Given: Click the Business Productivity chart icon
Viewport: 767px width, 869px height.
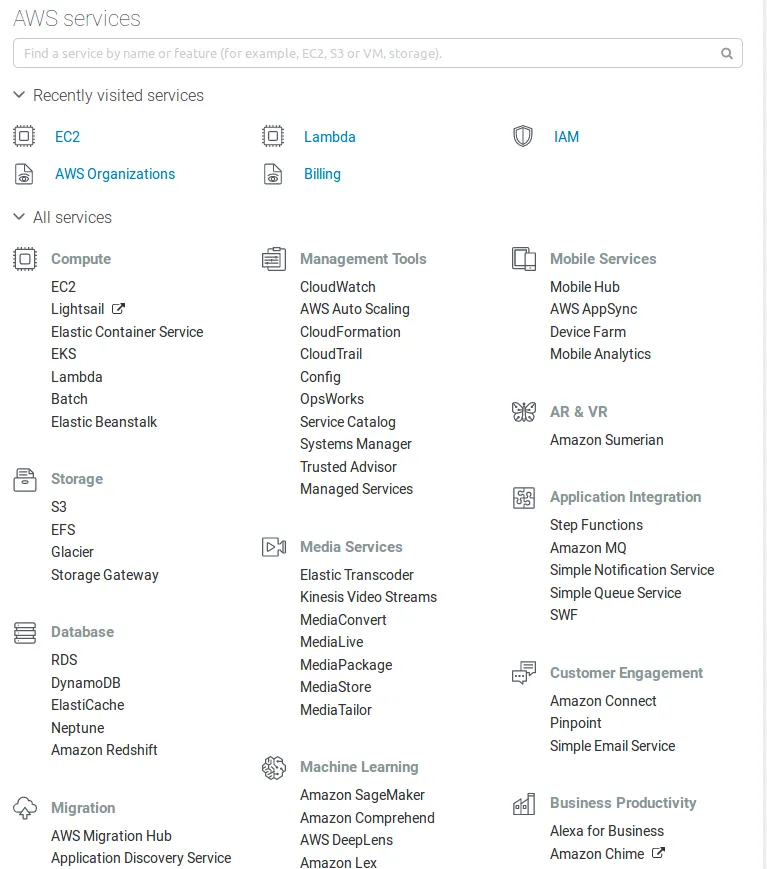Looking at the screenshot, I should [524, 804].
